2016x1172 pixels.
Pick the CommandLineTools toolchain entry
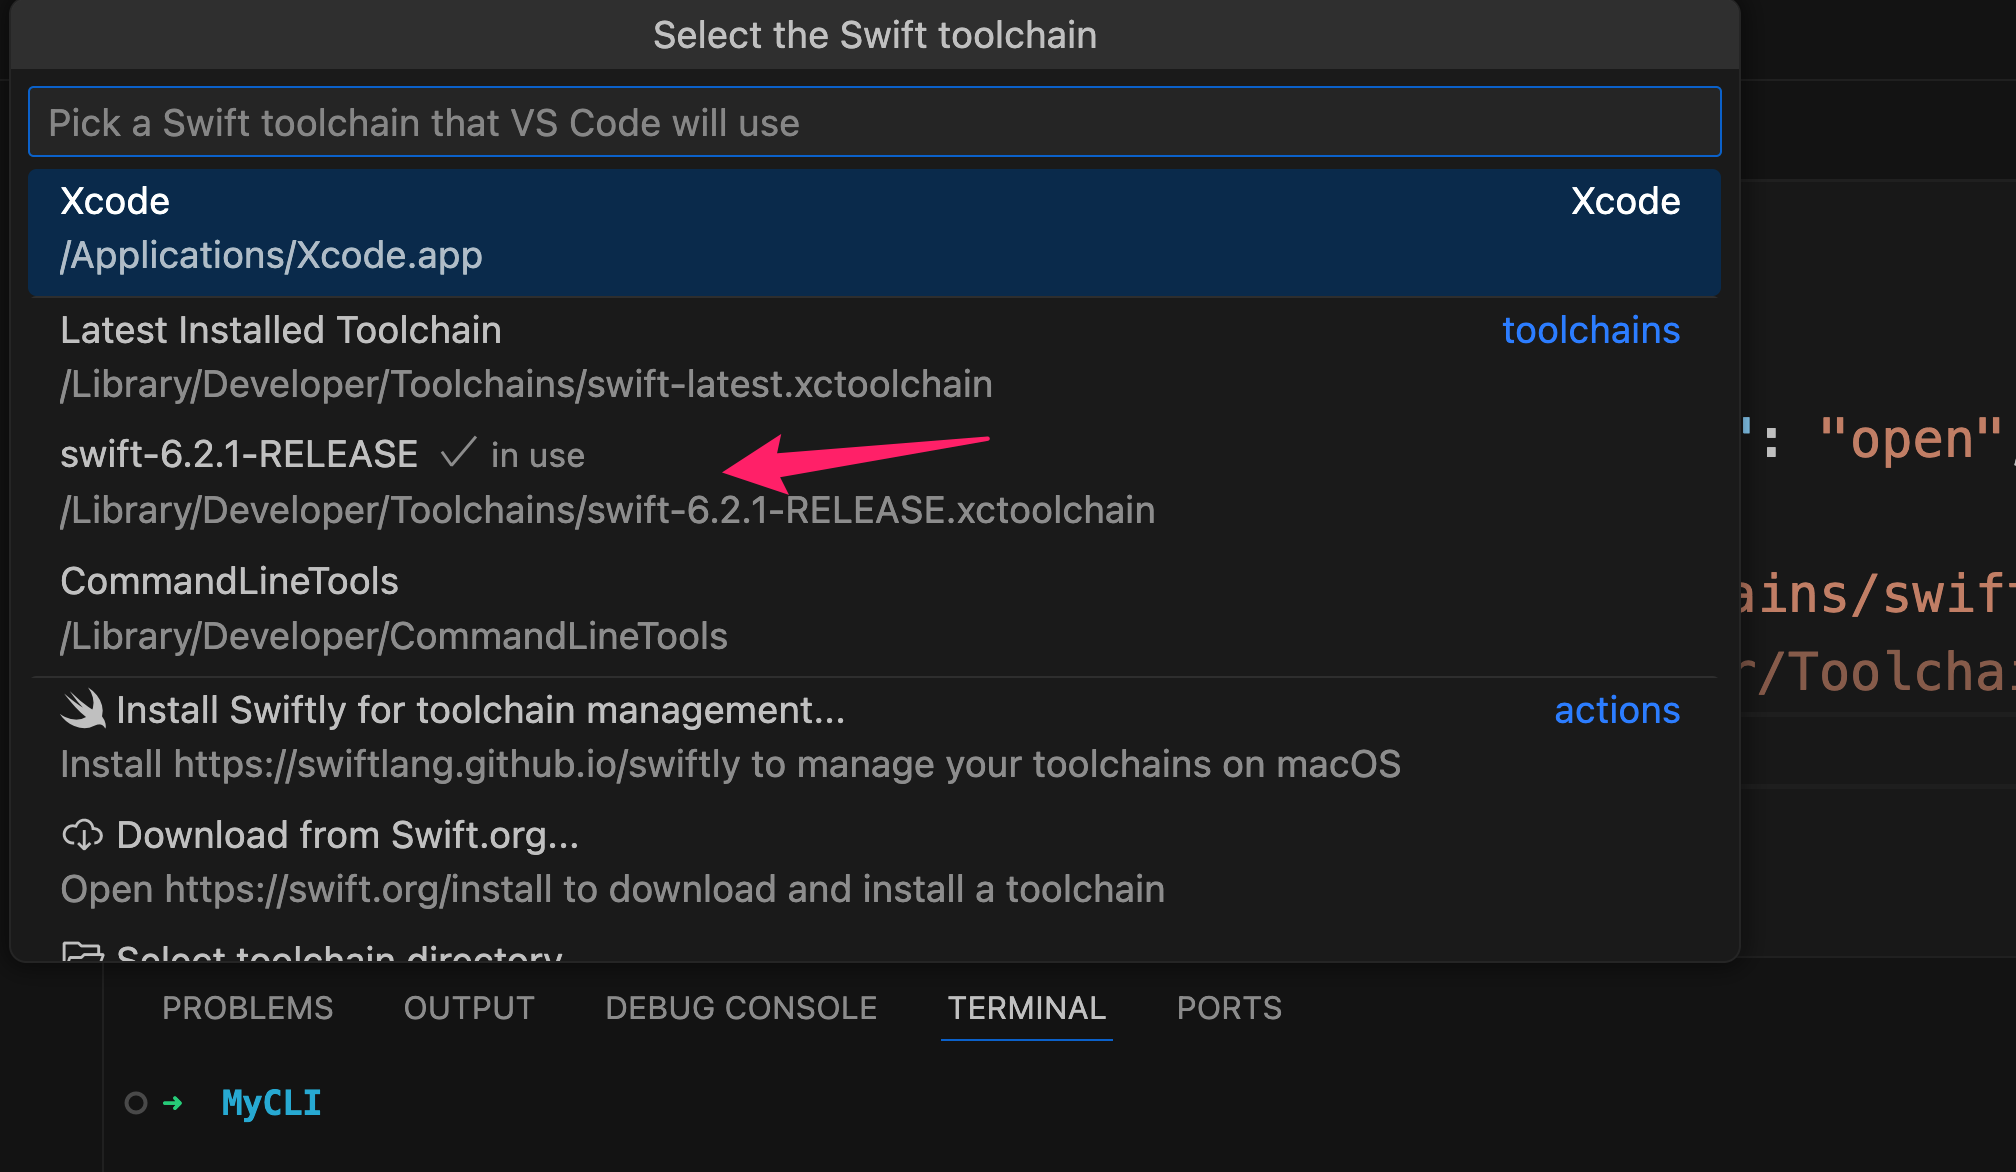229,582
